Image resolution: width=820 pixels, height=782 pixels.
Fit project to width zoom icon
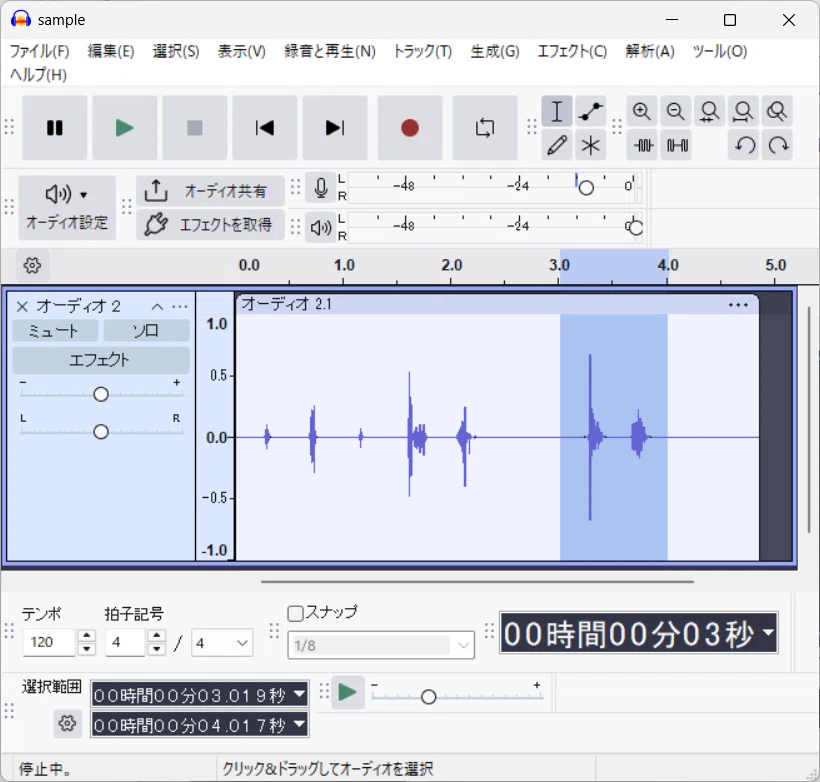743,111
